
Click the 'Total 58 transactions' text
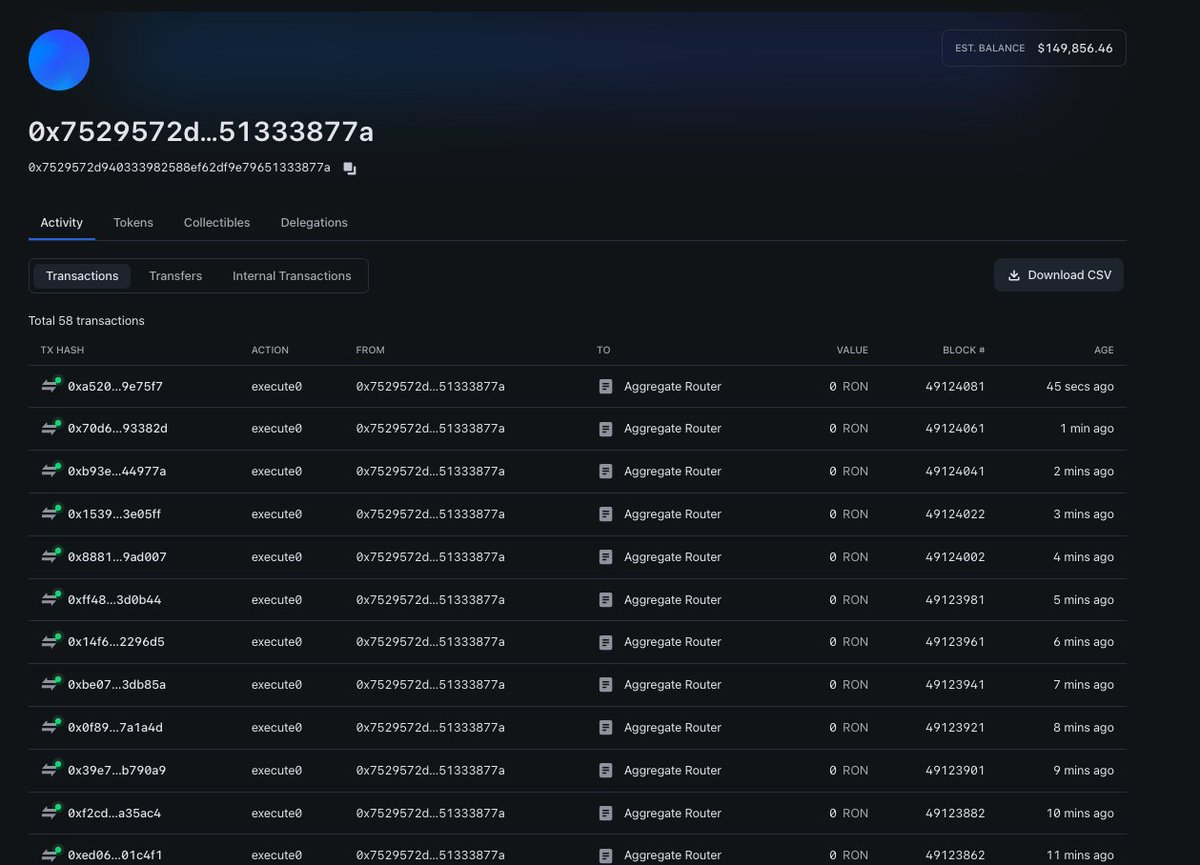86,321
